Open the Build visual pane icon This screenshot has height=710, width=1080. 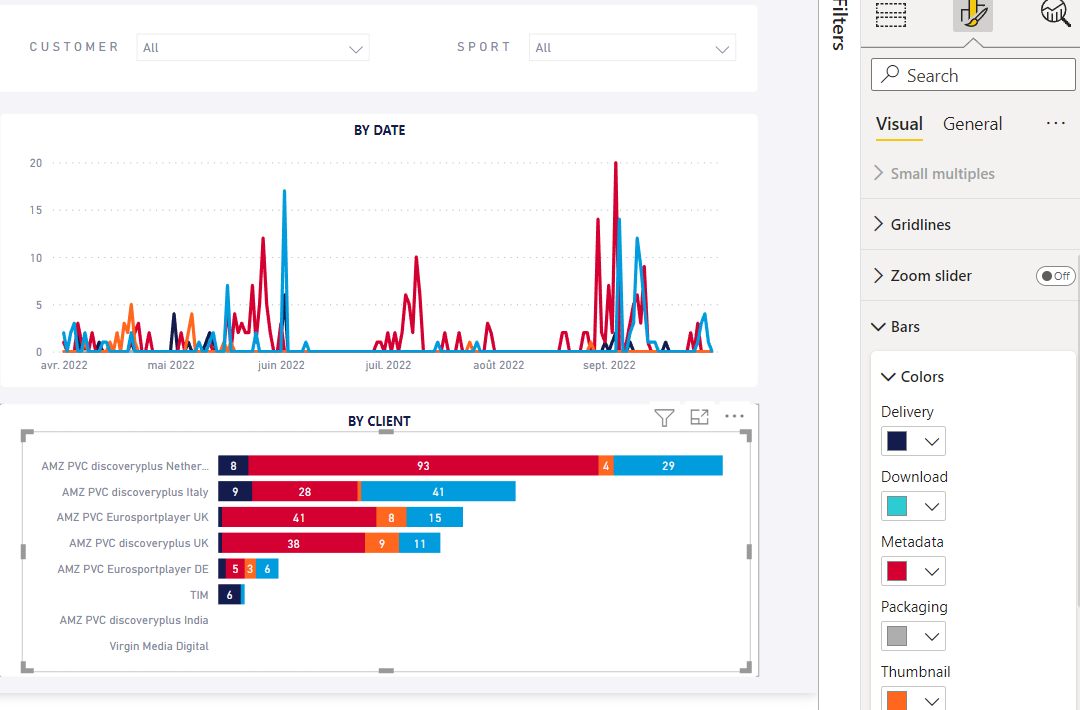(x=891, y=14)
